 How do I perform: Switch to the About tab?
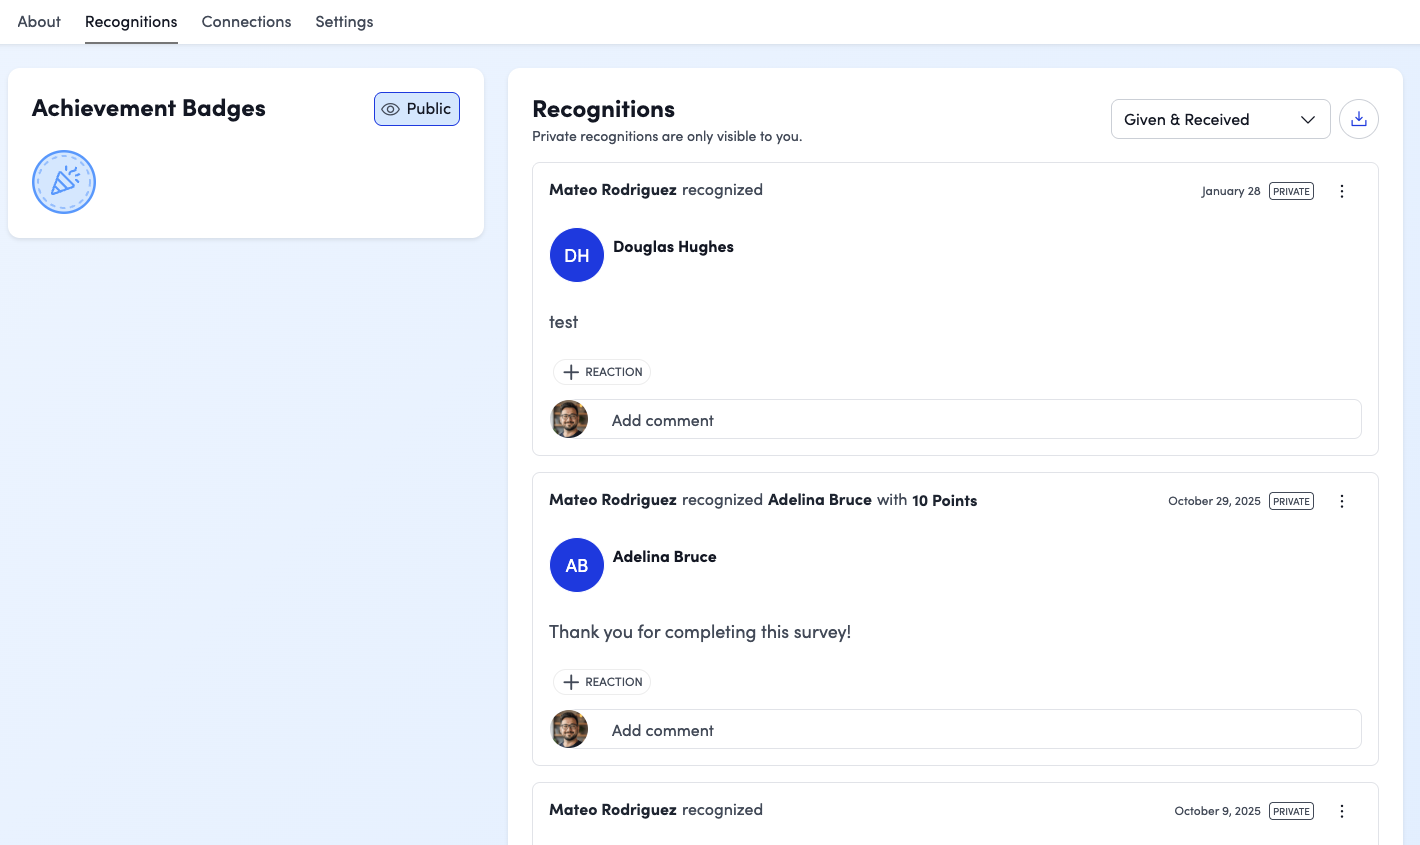pos(39,22)
